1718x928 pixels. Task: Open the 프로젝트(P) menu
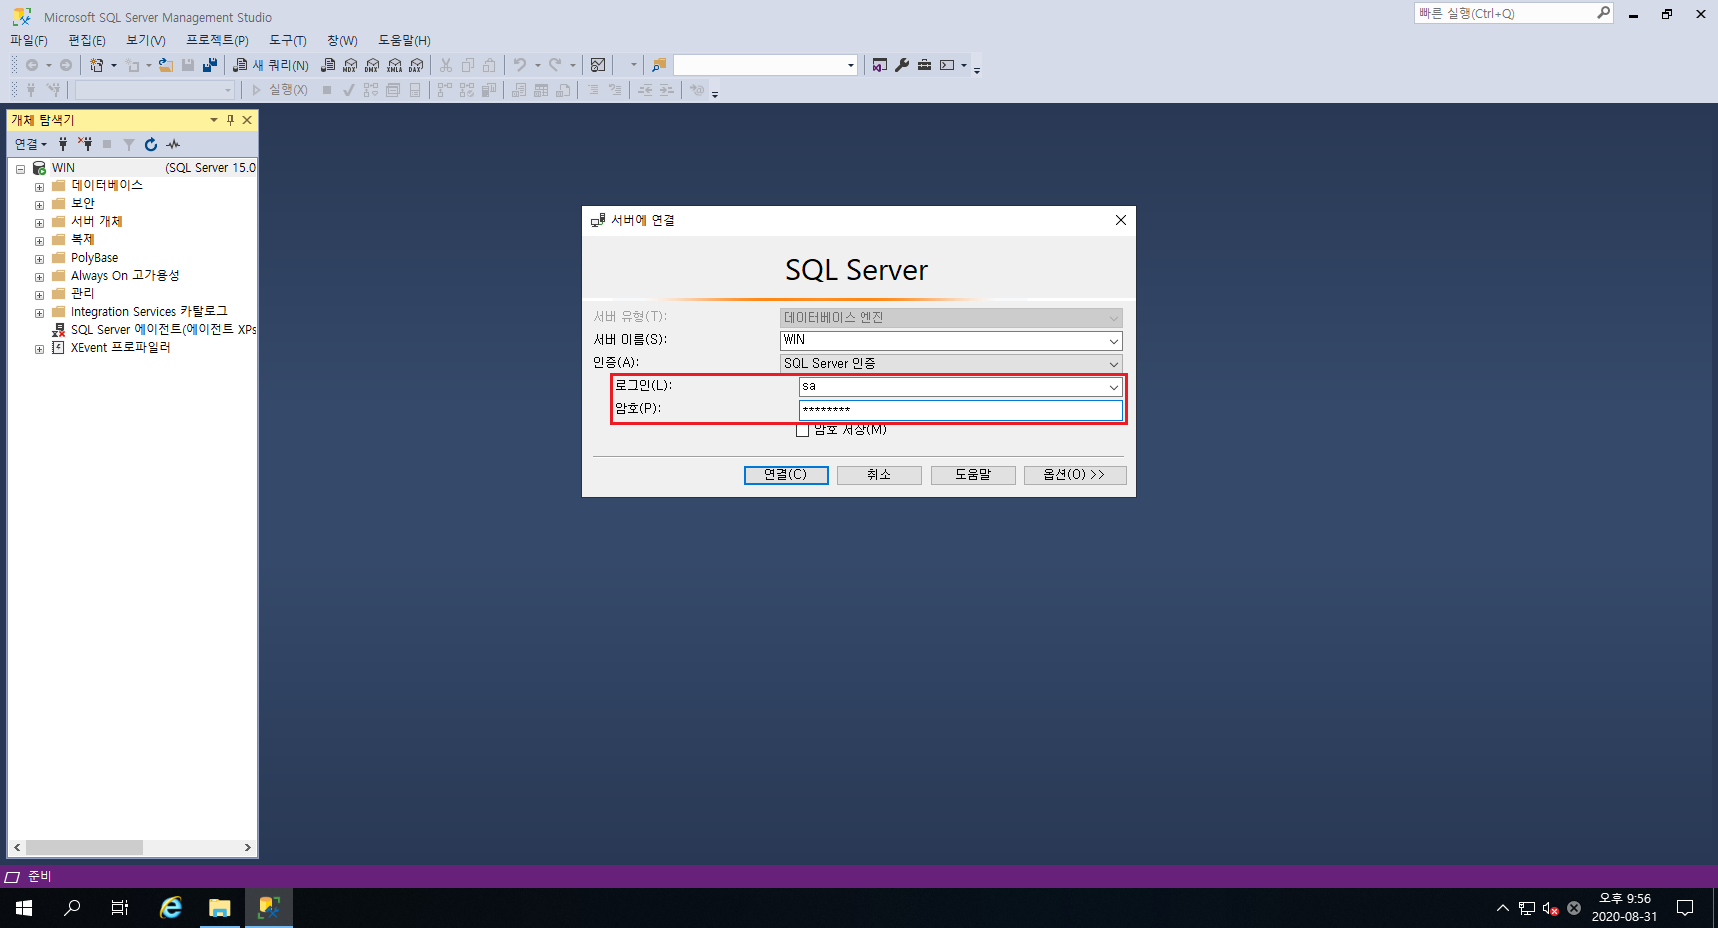(x=217, y=40)
